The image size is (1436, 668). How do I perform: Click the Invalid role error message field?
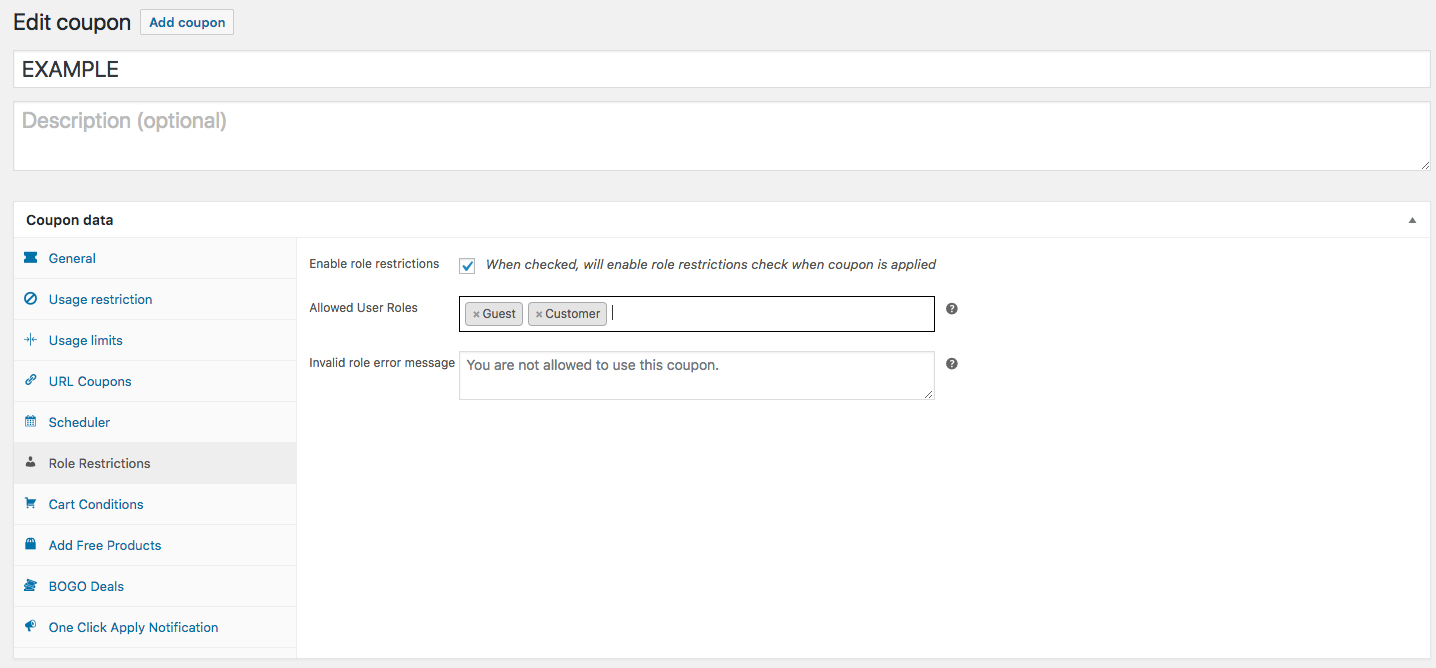coord(696,376)
